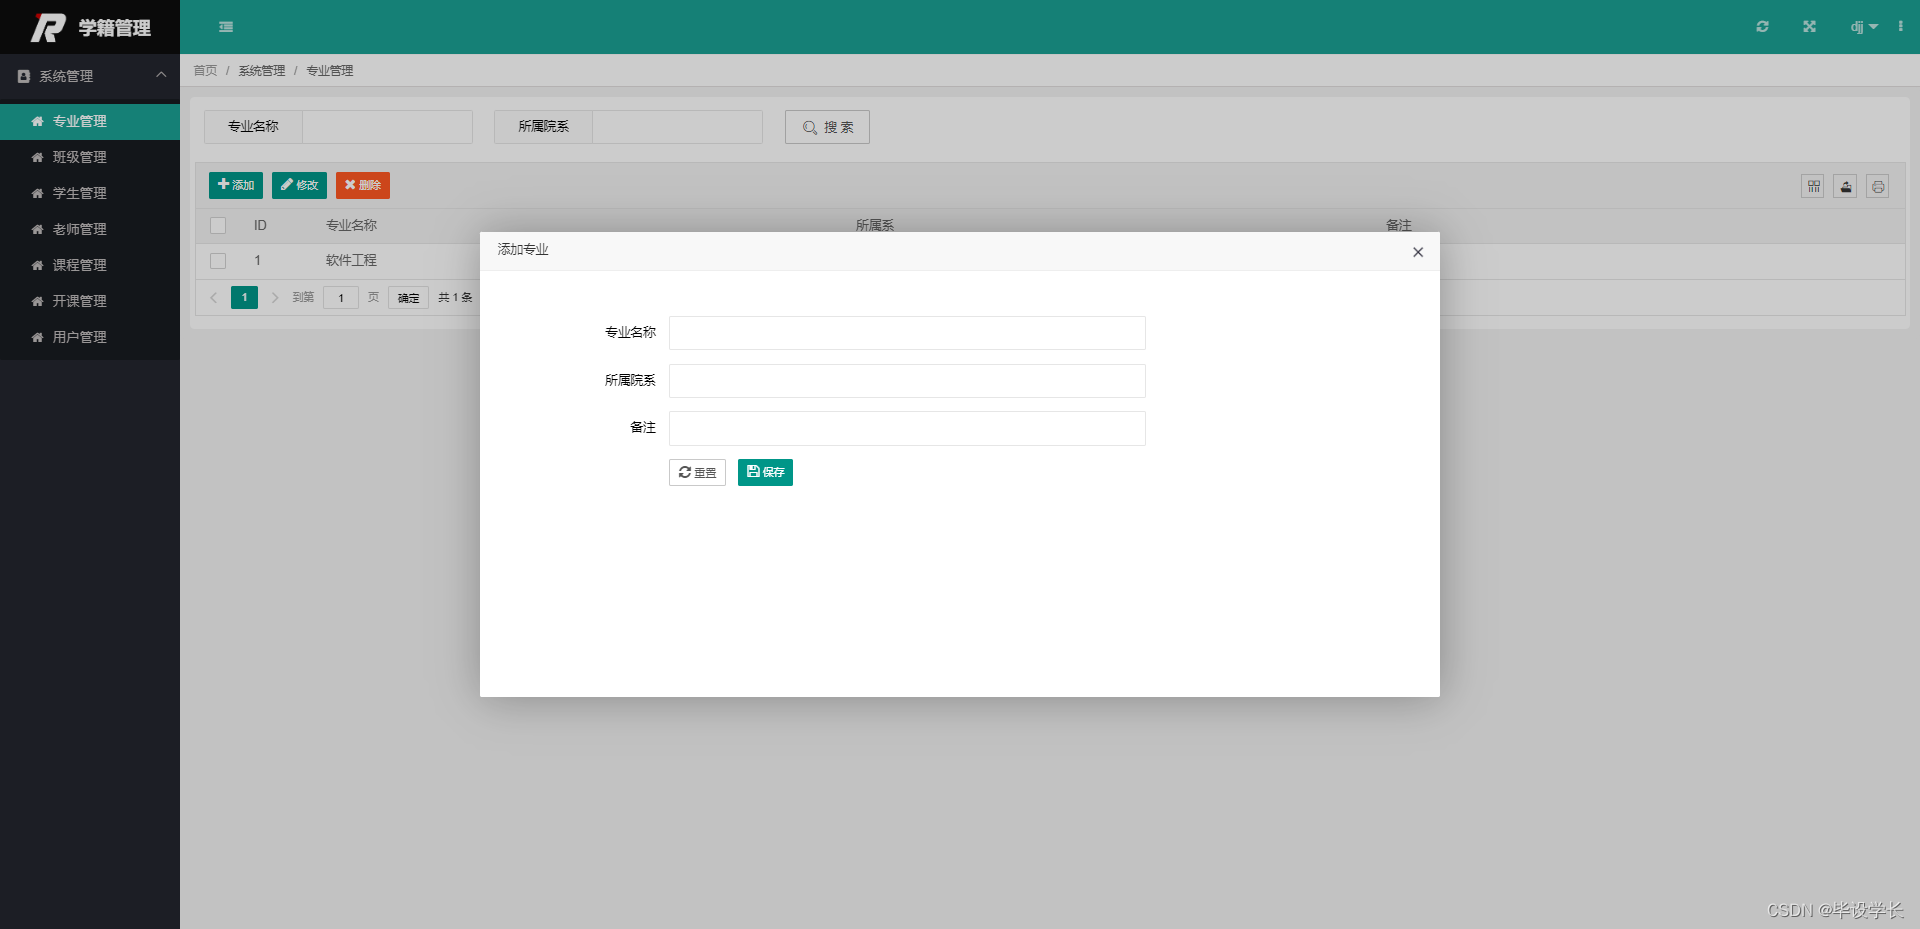1920x929 pixels.
Task: Click the previous page arrow
Action: pyautogui.click(x=214, y=298)
